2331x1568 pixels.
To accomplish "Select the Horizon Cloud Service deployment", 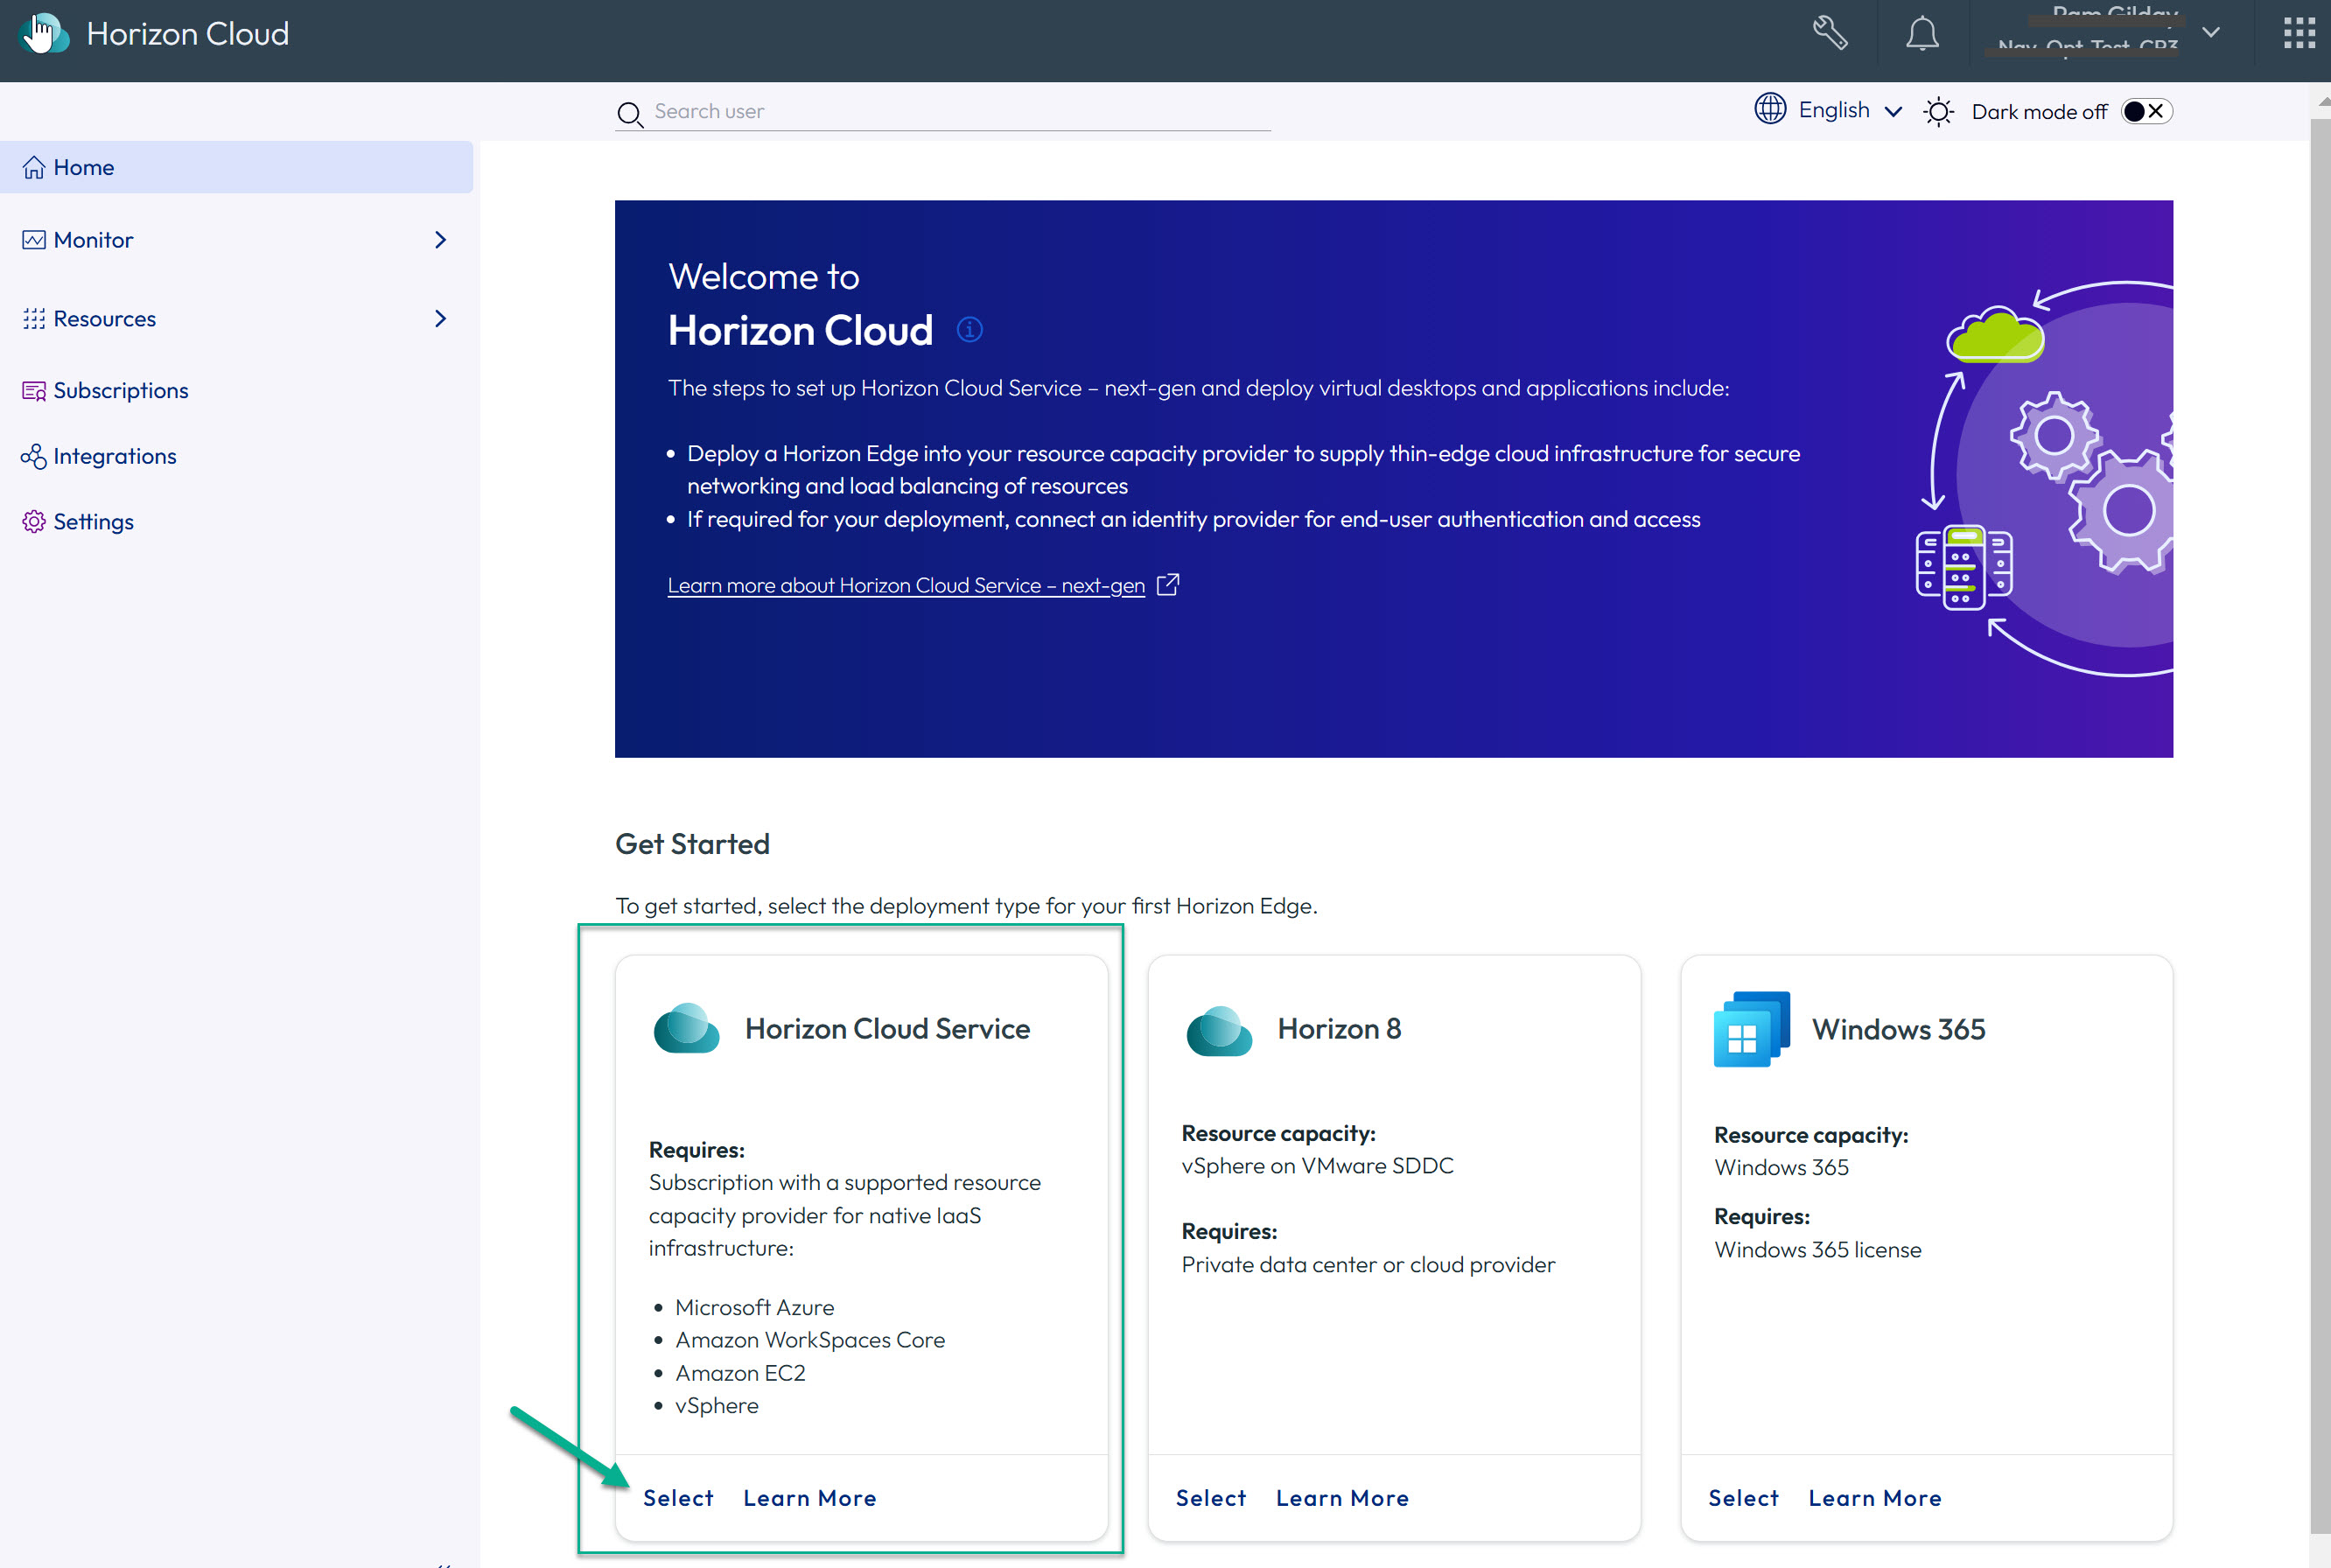I will click(678, 1498).
